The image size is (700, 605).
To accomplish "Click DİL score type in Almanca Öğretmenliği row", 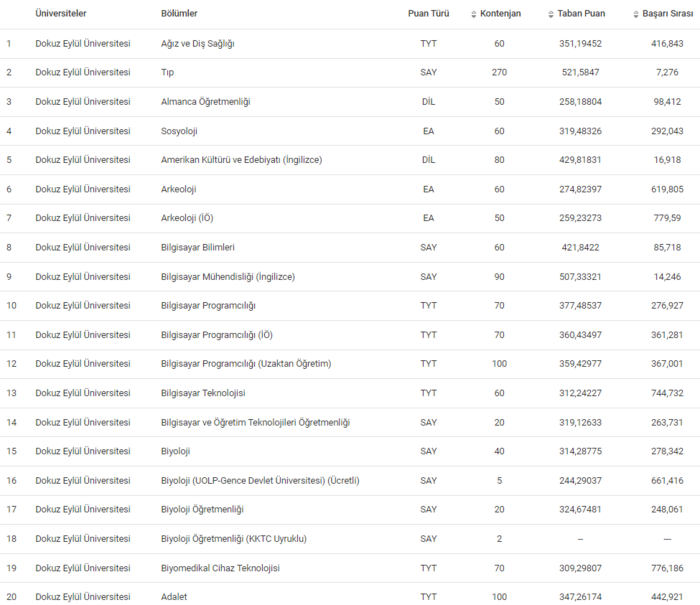I will (x=428, y=102).
